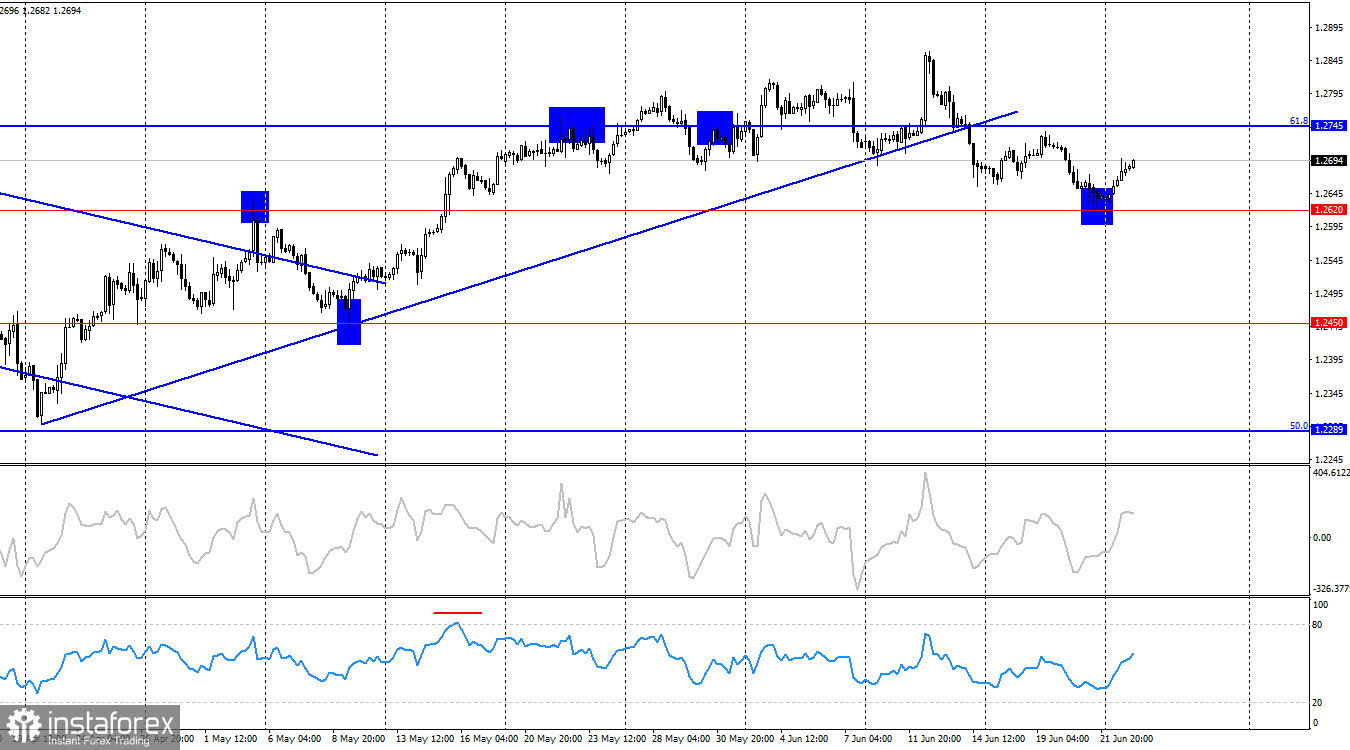Click the 1.2645 price axis label
Screen dimensions: 1350x750
(x=1331, y=194)
